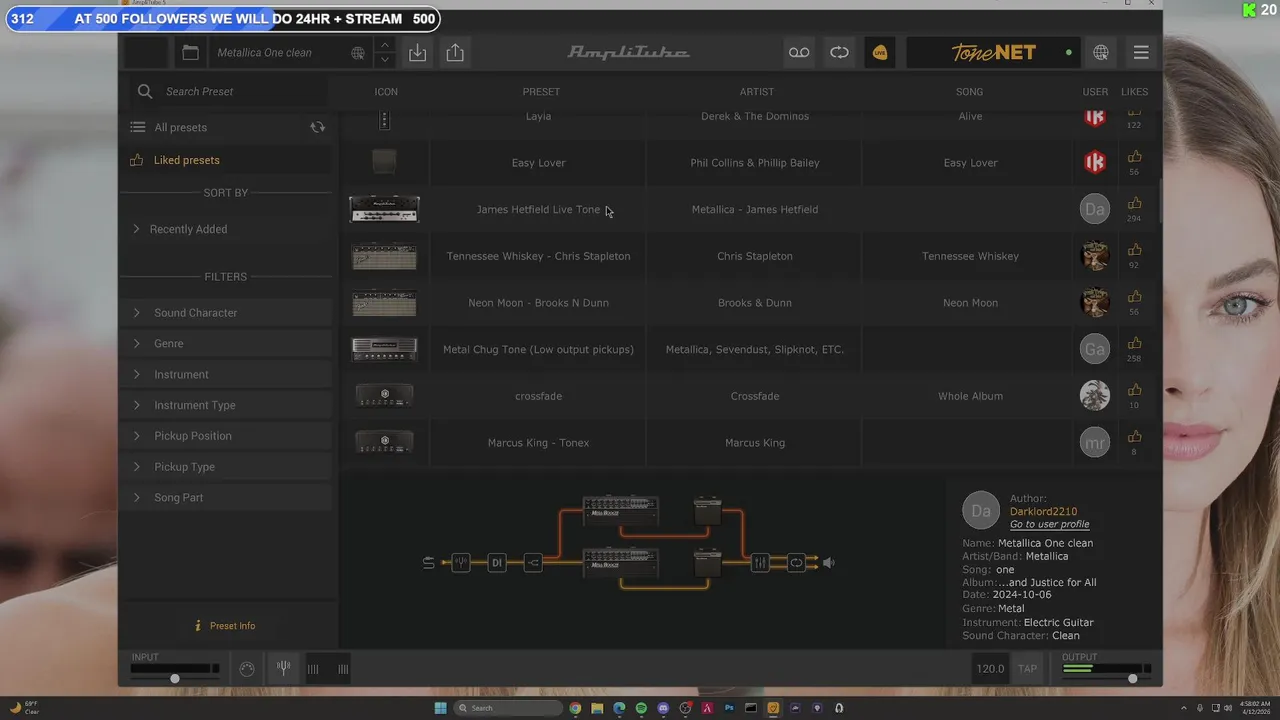
Task: Like the Neon Moon preset thumbs-up
Action: tap(1134, 297)
